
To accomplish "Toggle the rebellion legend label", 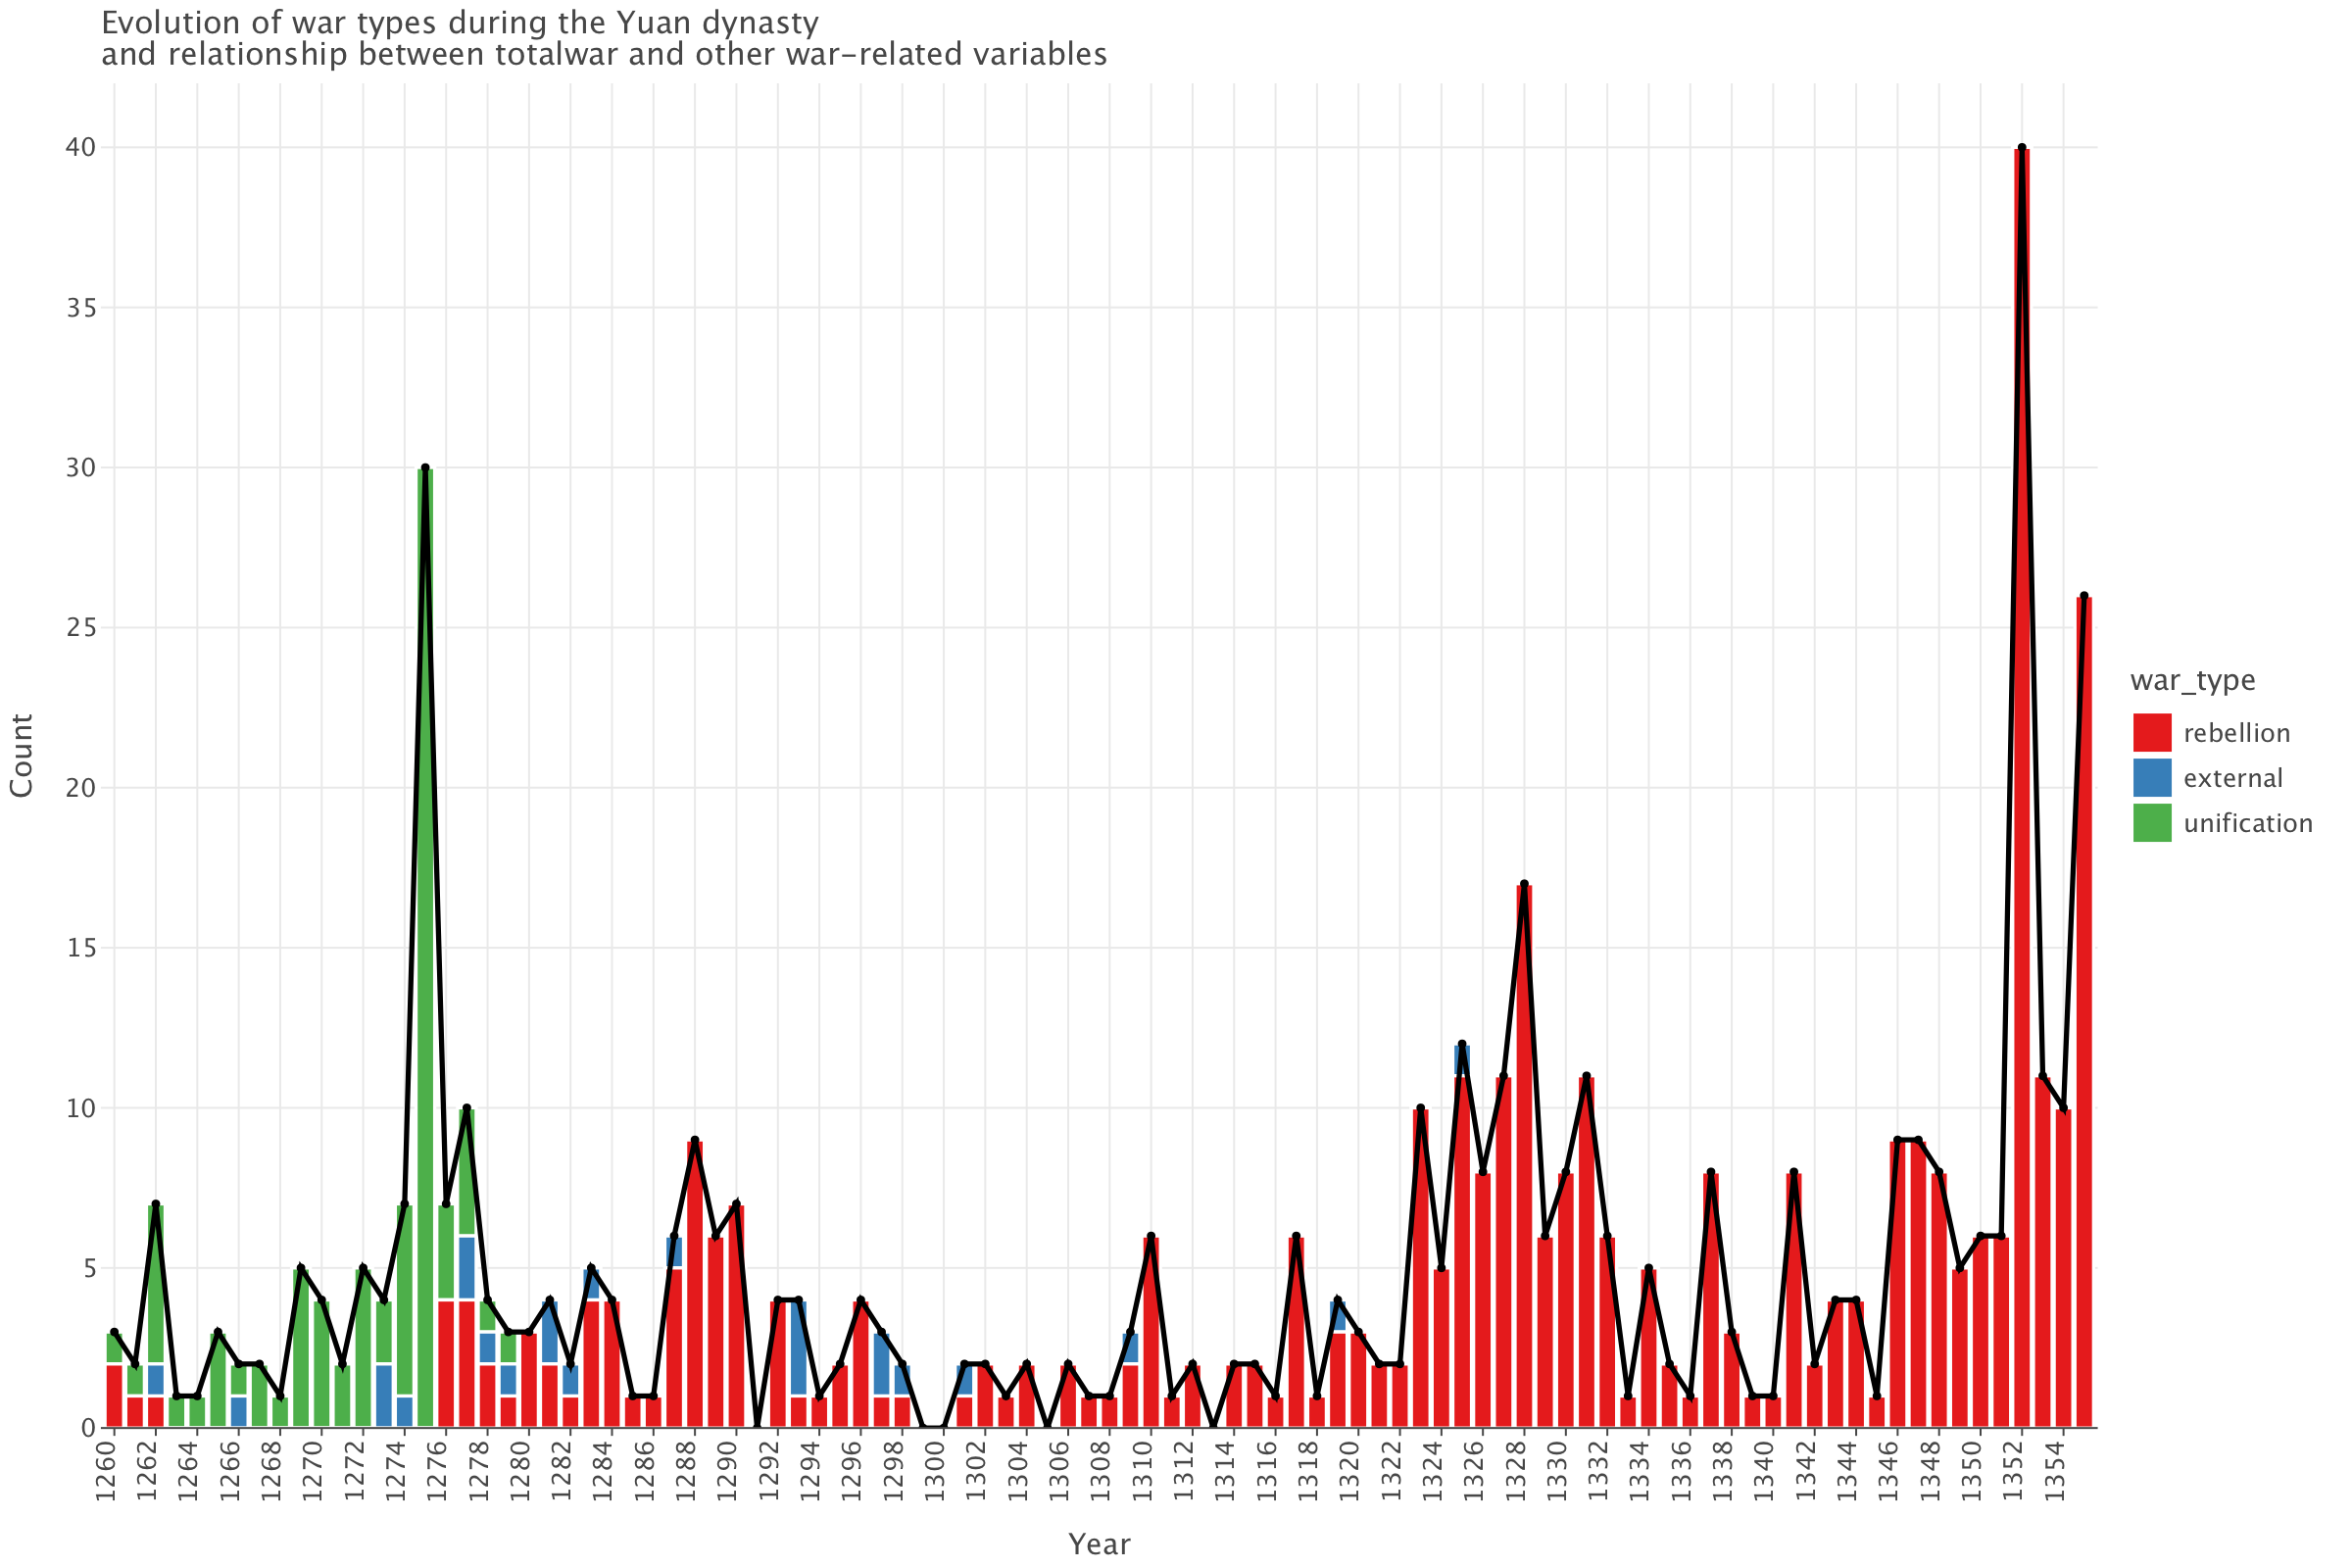I will pyautogui.click(x=2236, y=733).
